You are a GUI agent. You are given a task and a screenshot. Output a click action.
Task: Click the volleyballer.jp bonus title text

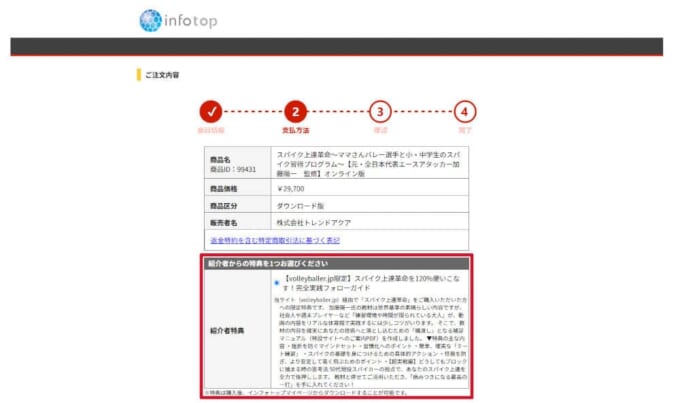pos(371,283)
